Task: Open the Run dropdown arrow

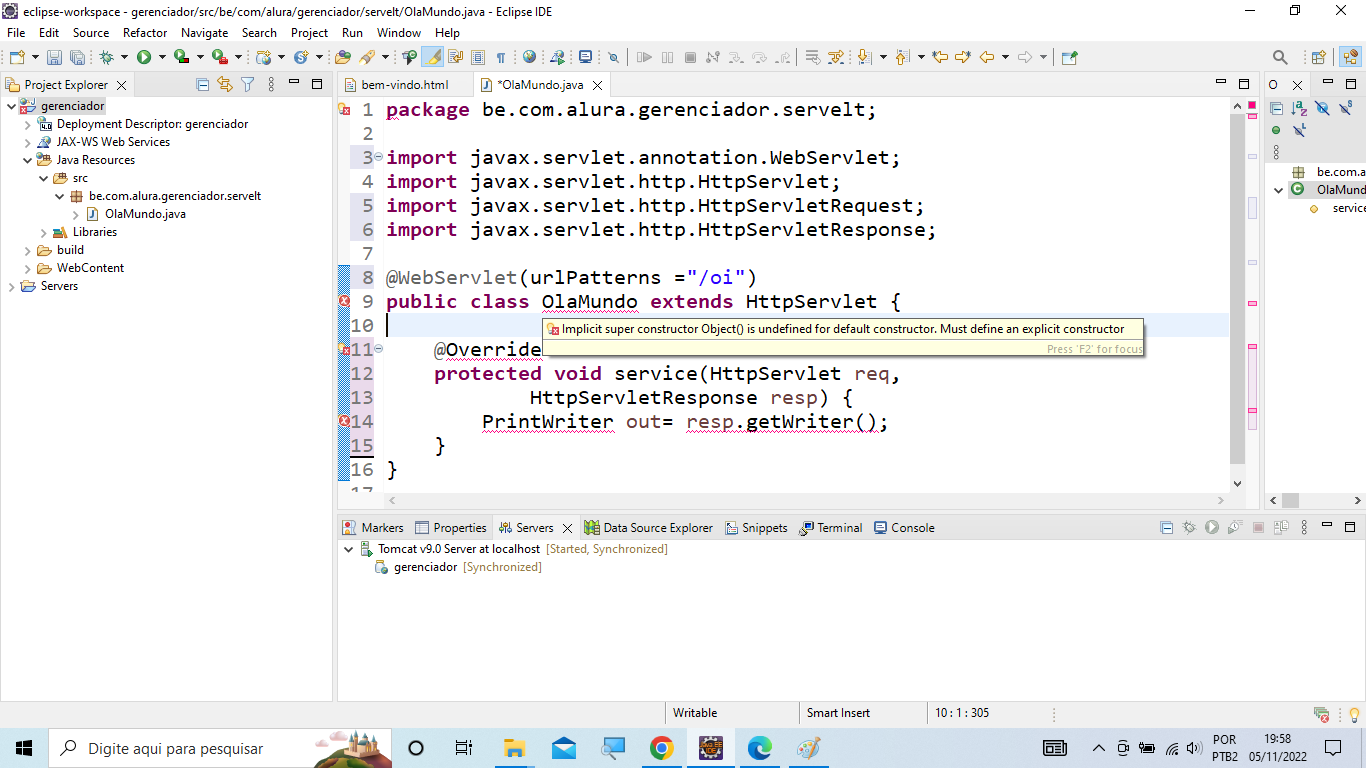Action: pyautogui.click(x=162, y=58)
